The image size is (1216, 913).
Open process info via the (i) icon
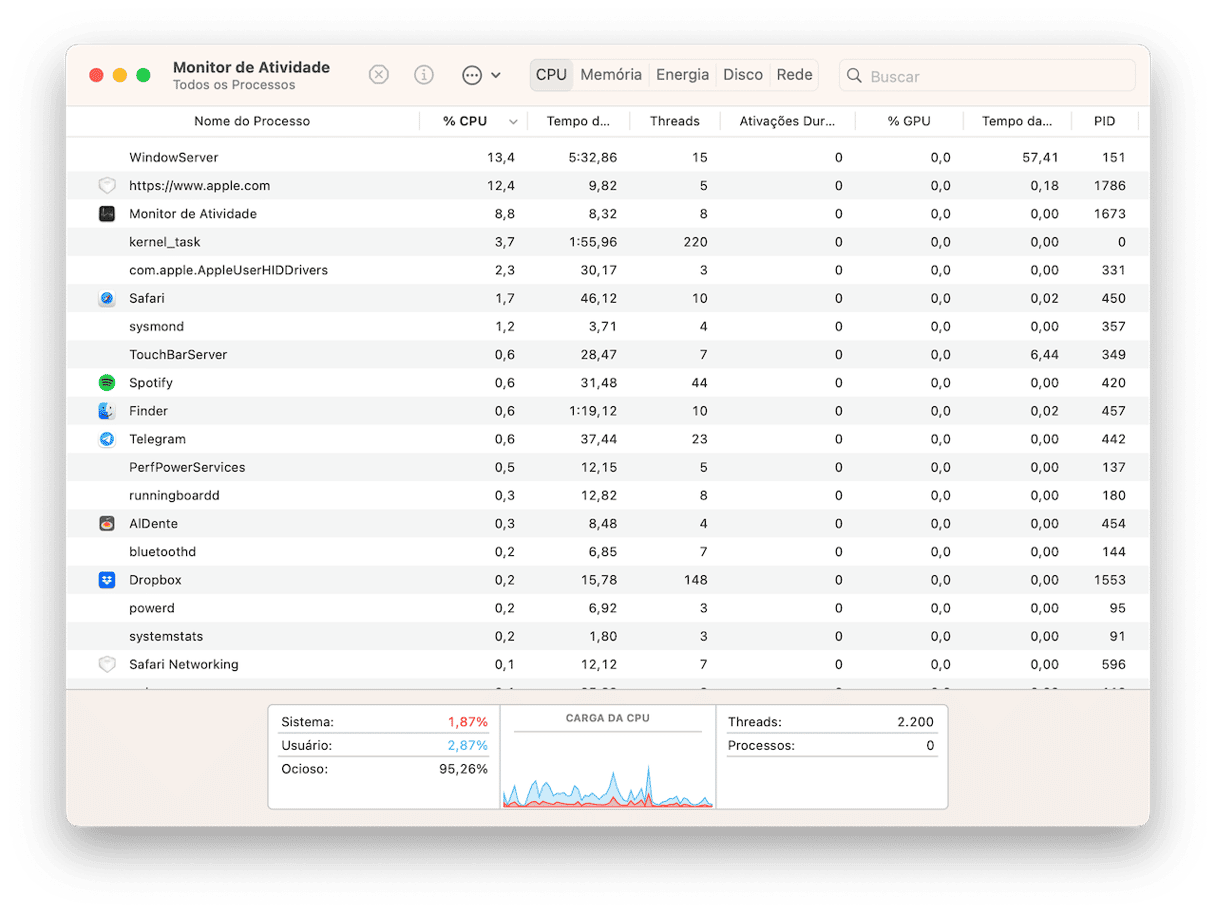point(424,75)
